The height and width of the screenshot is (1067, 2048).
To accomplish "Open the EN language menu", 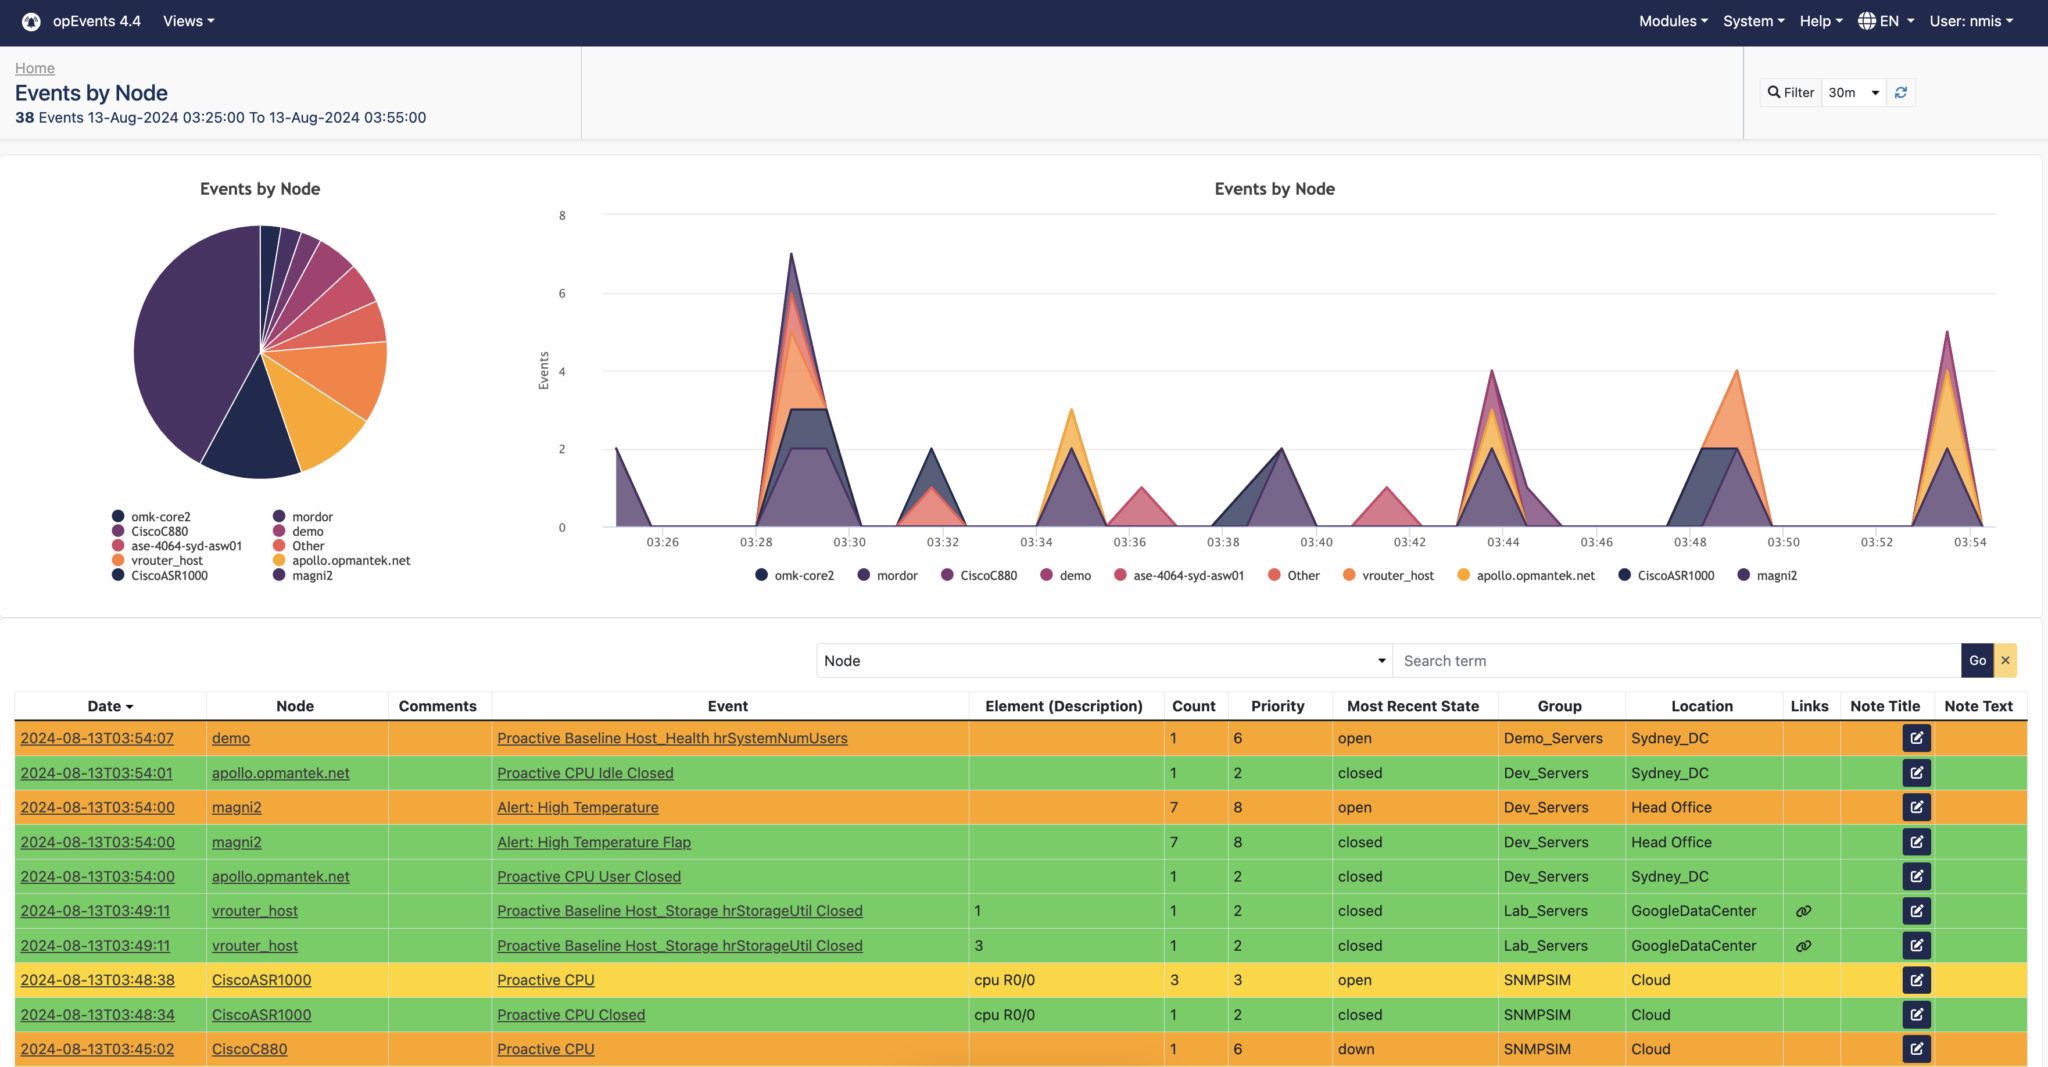I will (1886, 21).
